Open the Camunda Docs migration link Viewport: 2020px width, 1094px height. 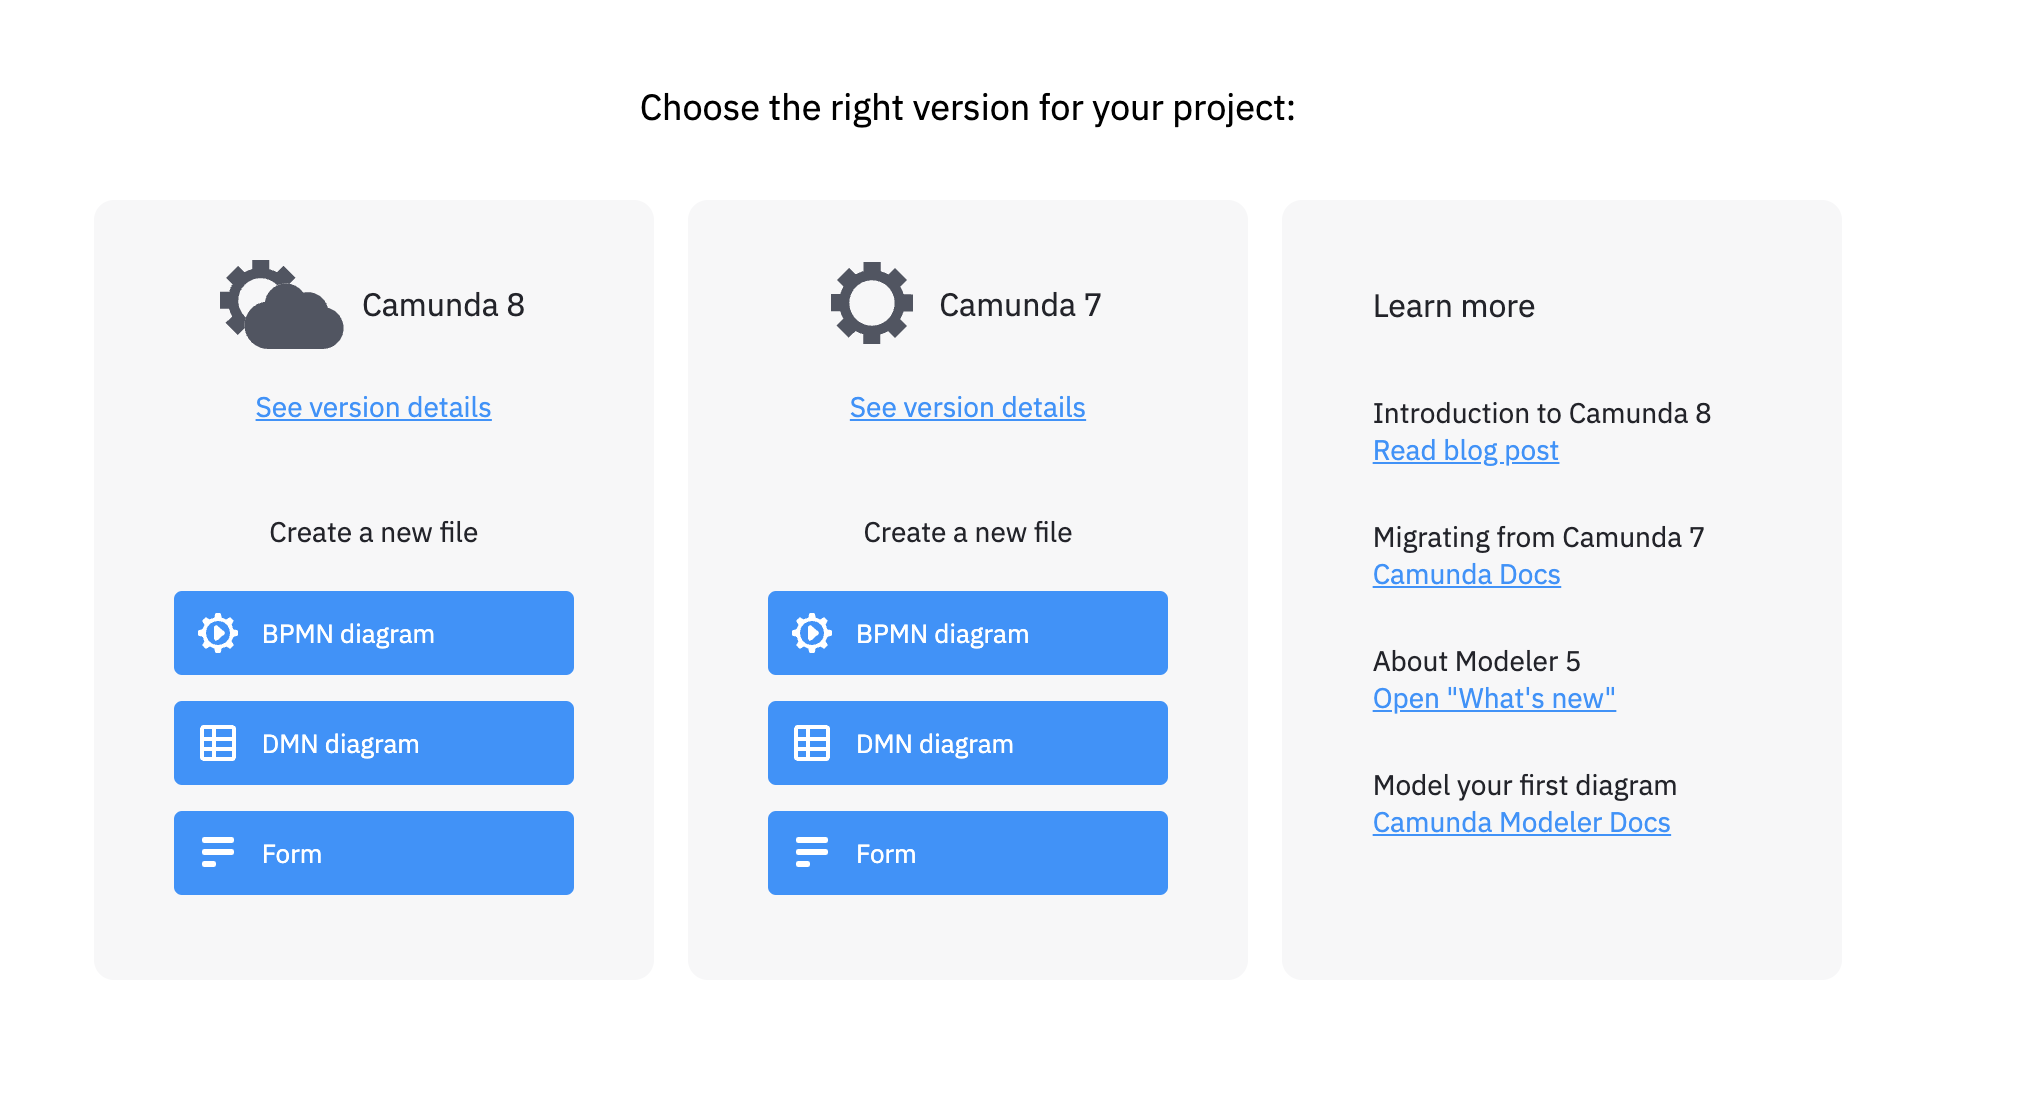click(x=1466, y=575)
